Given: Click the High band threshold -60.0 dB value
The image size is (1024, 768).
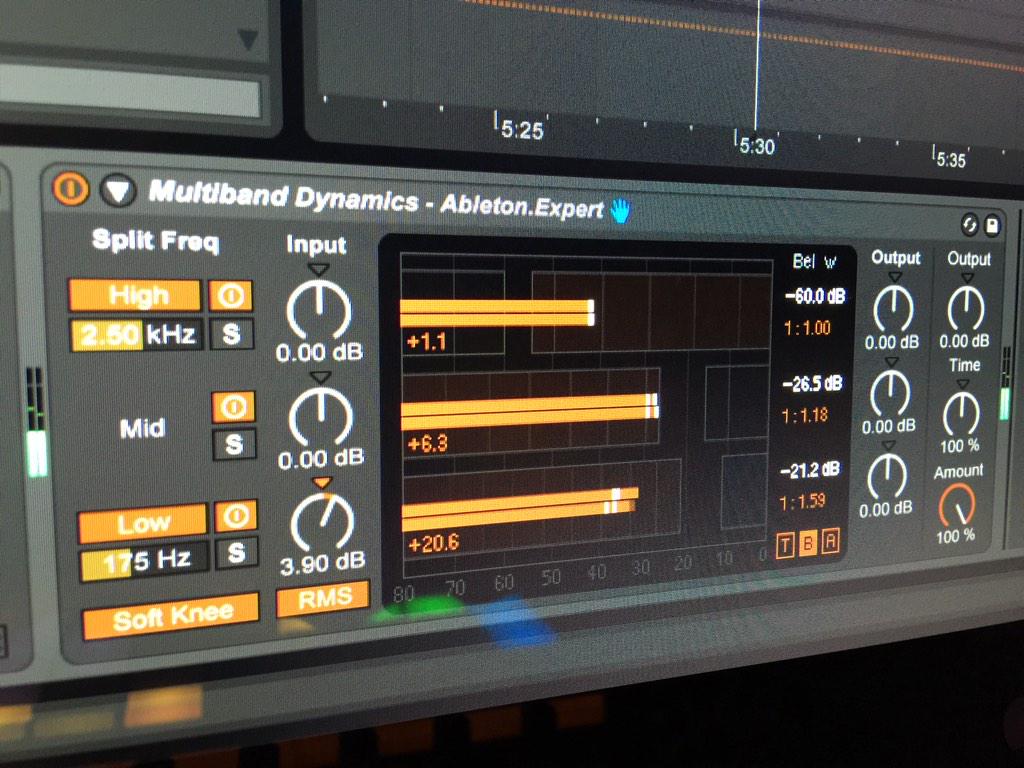Looking at the screenshot, I should click(x=815, y=296).
